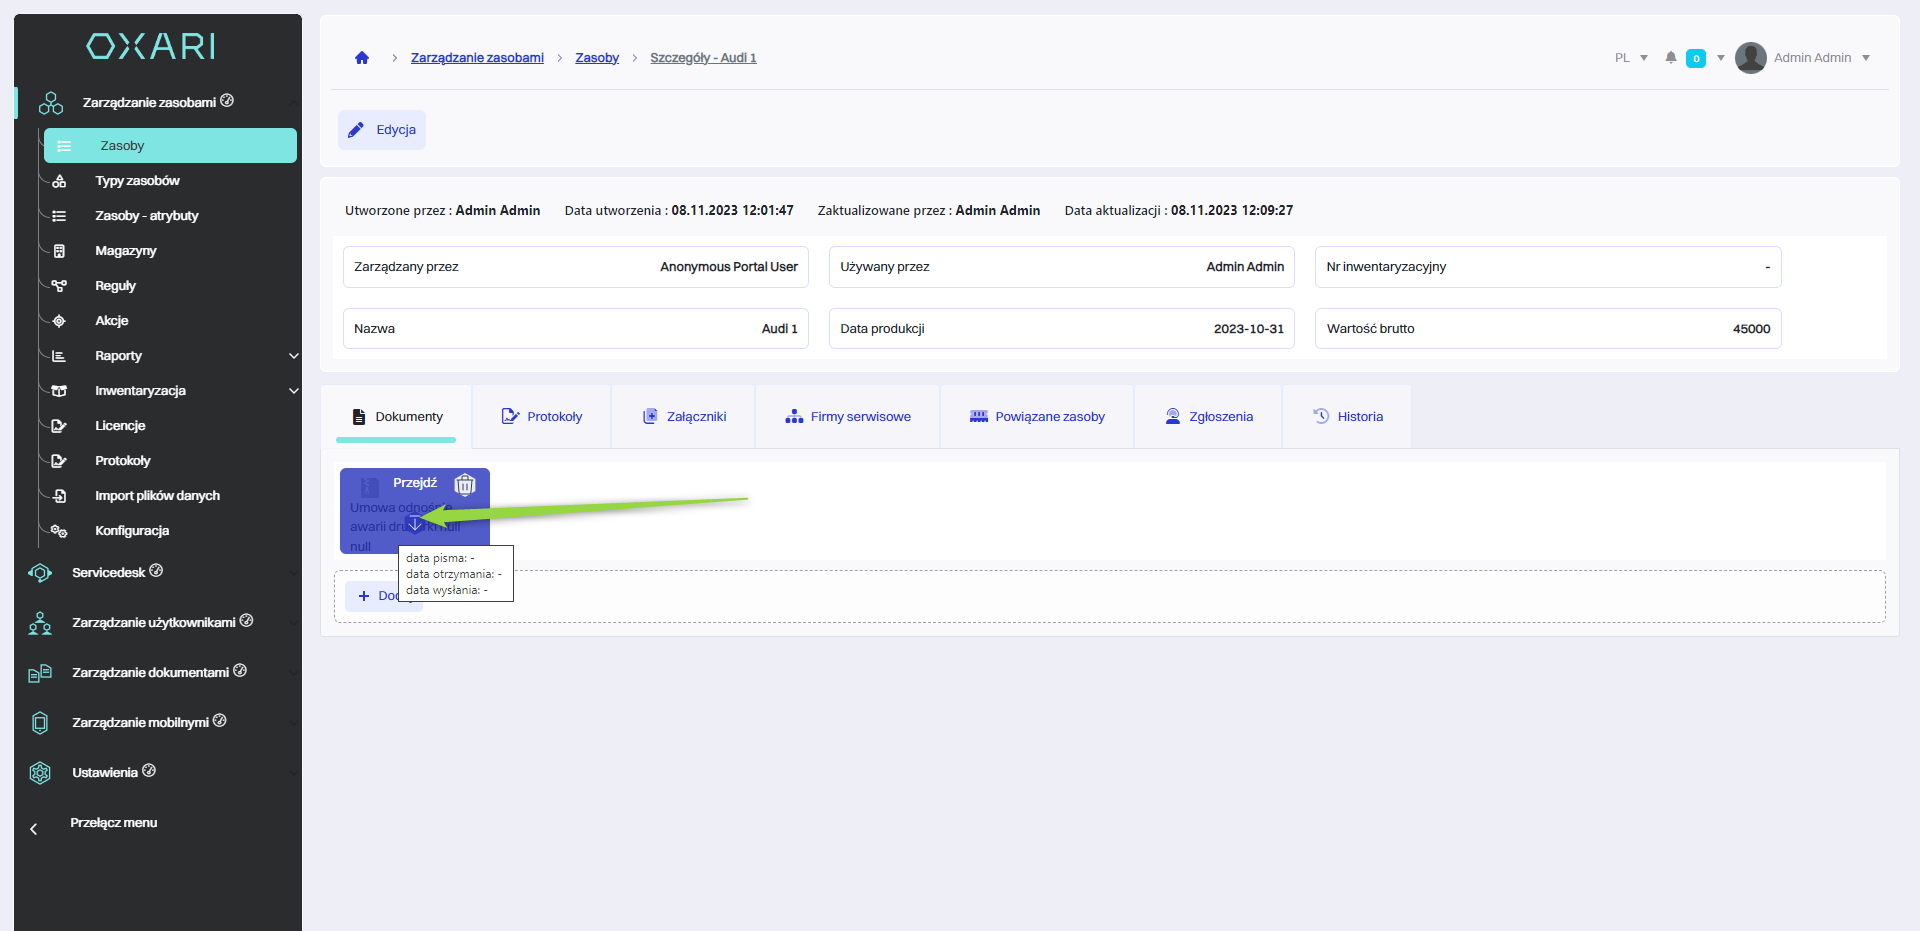Open Konfiguracja in the sidebar

click(131, 531)
